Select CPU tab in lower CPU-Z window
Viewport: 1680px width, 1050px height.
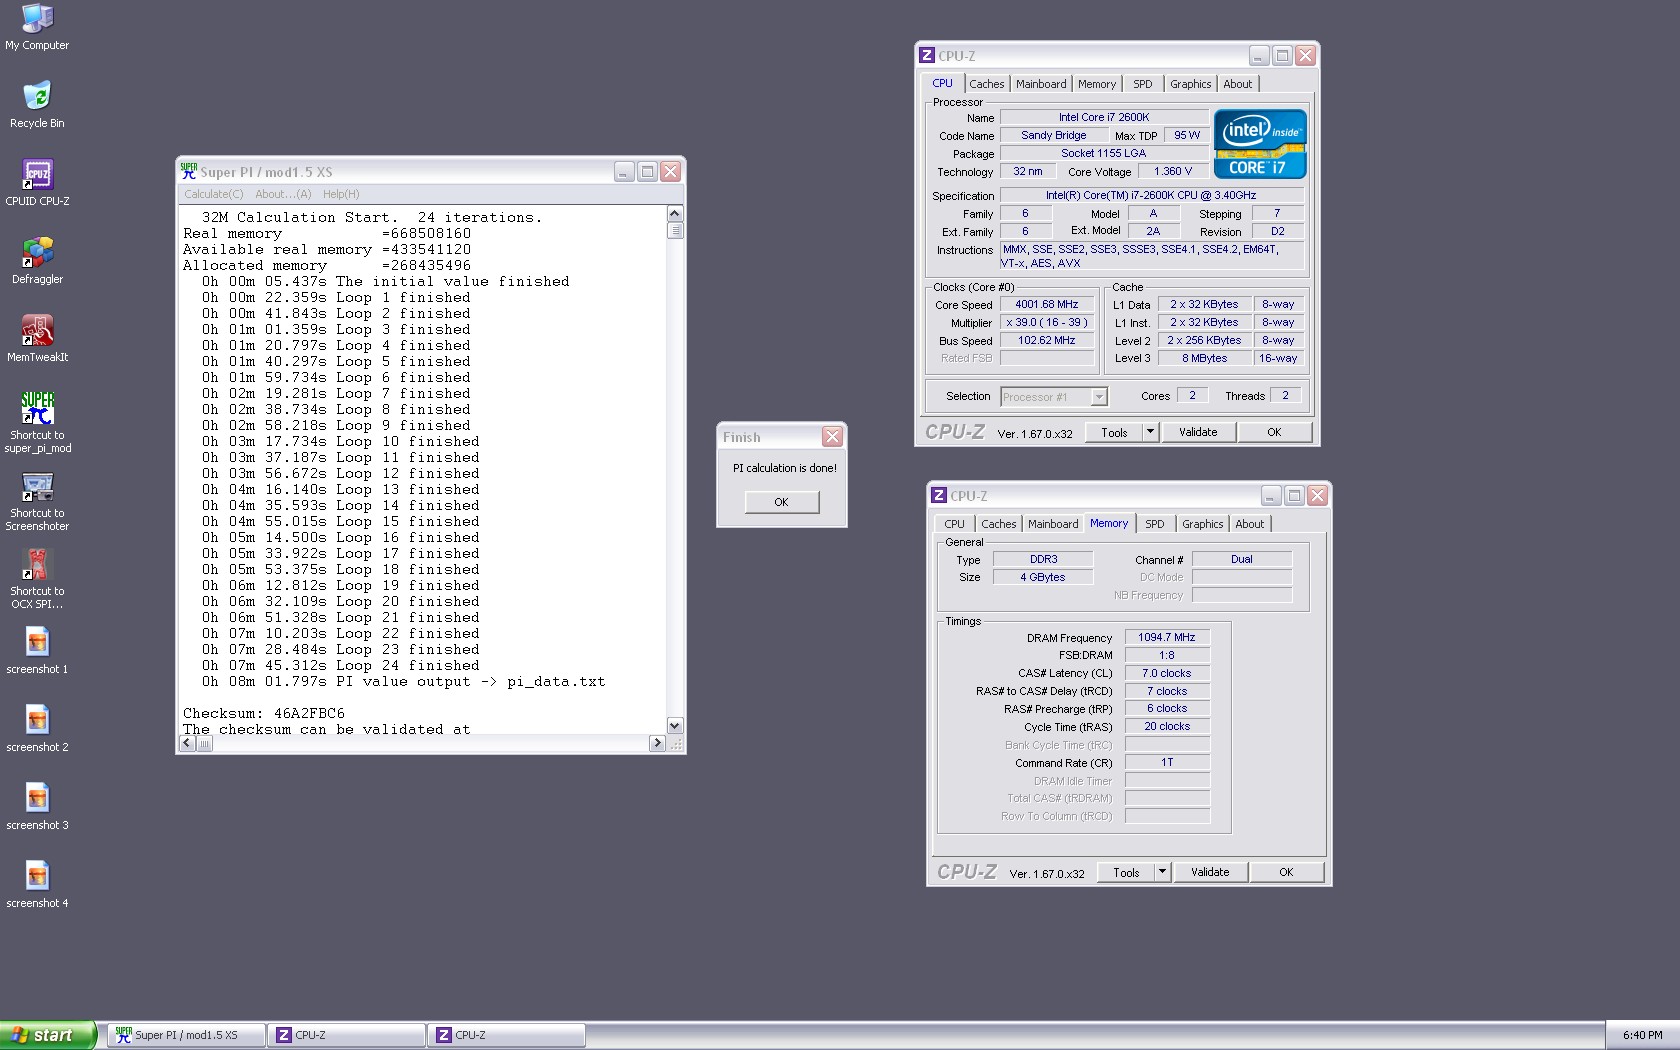tap(955, 524)
